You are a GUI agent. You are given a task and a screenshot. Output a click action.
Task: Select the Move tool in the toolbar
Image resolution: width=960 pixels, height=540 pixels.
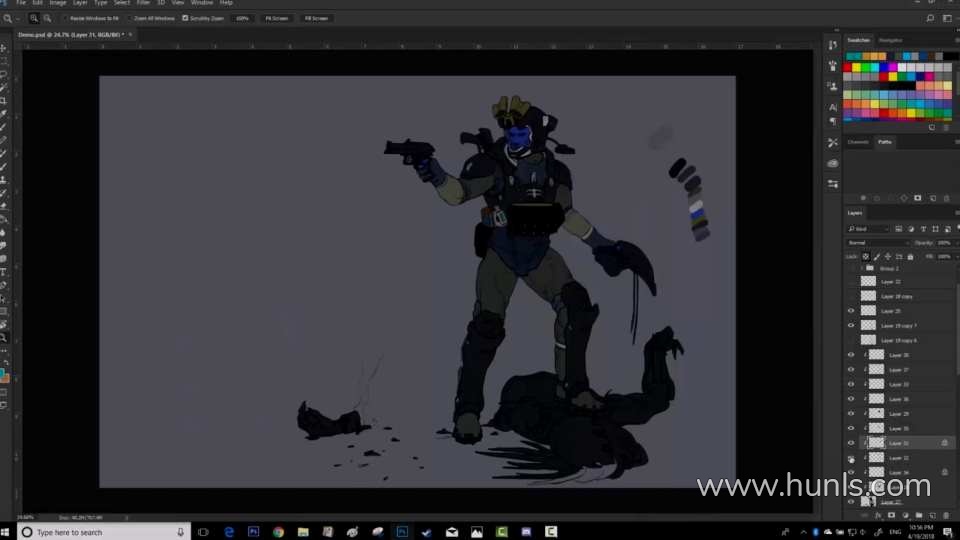(x=4, y=48)
